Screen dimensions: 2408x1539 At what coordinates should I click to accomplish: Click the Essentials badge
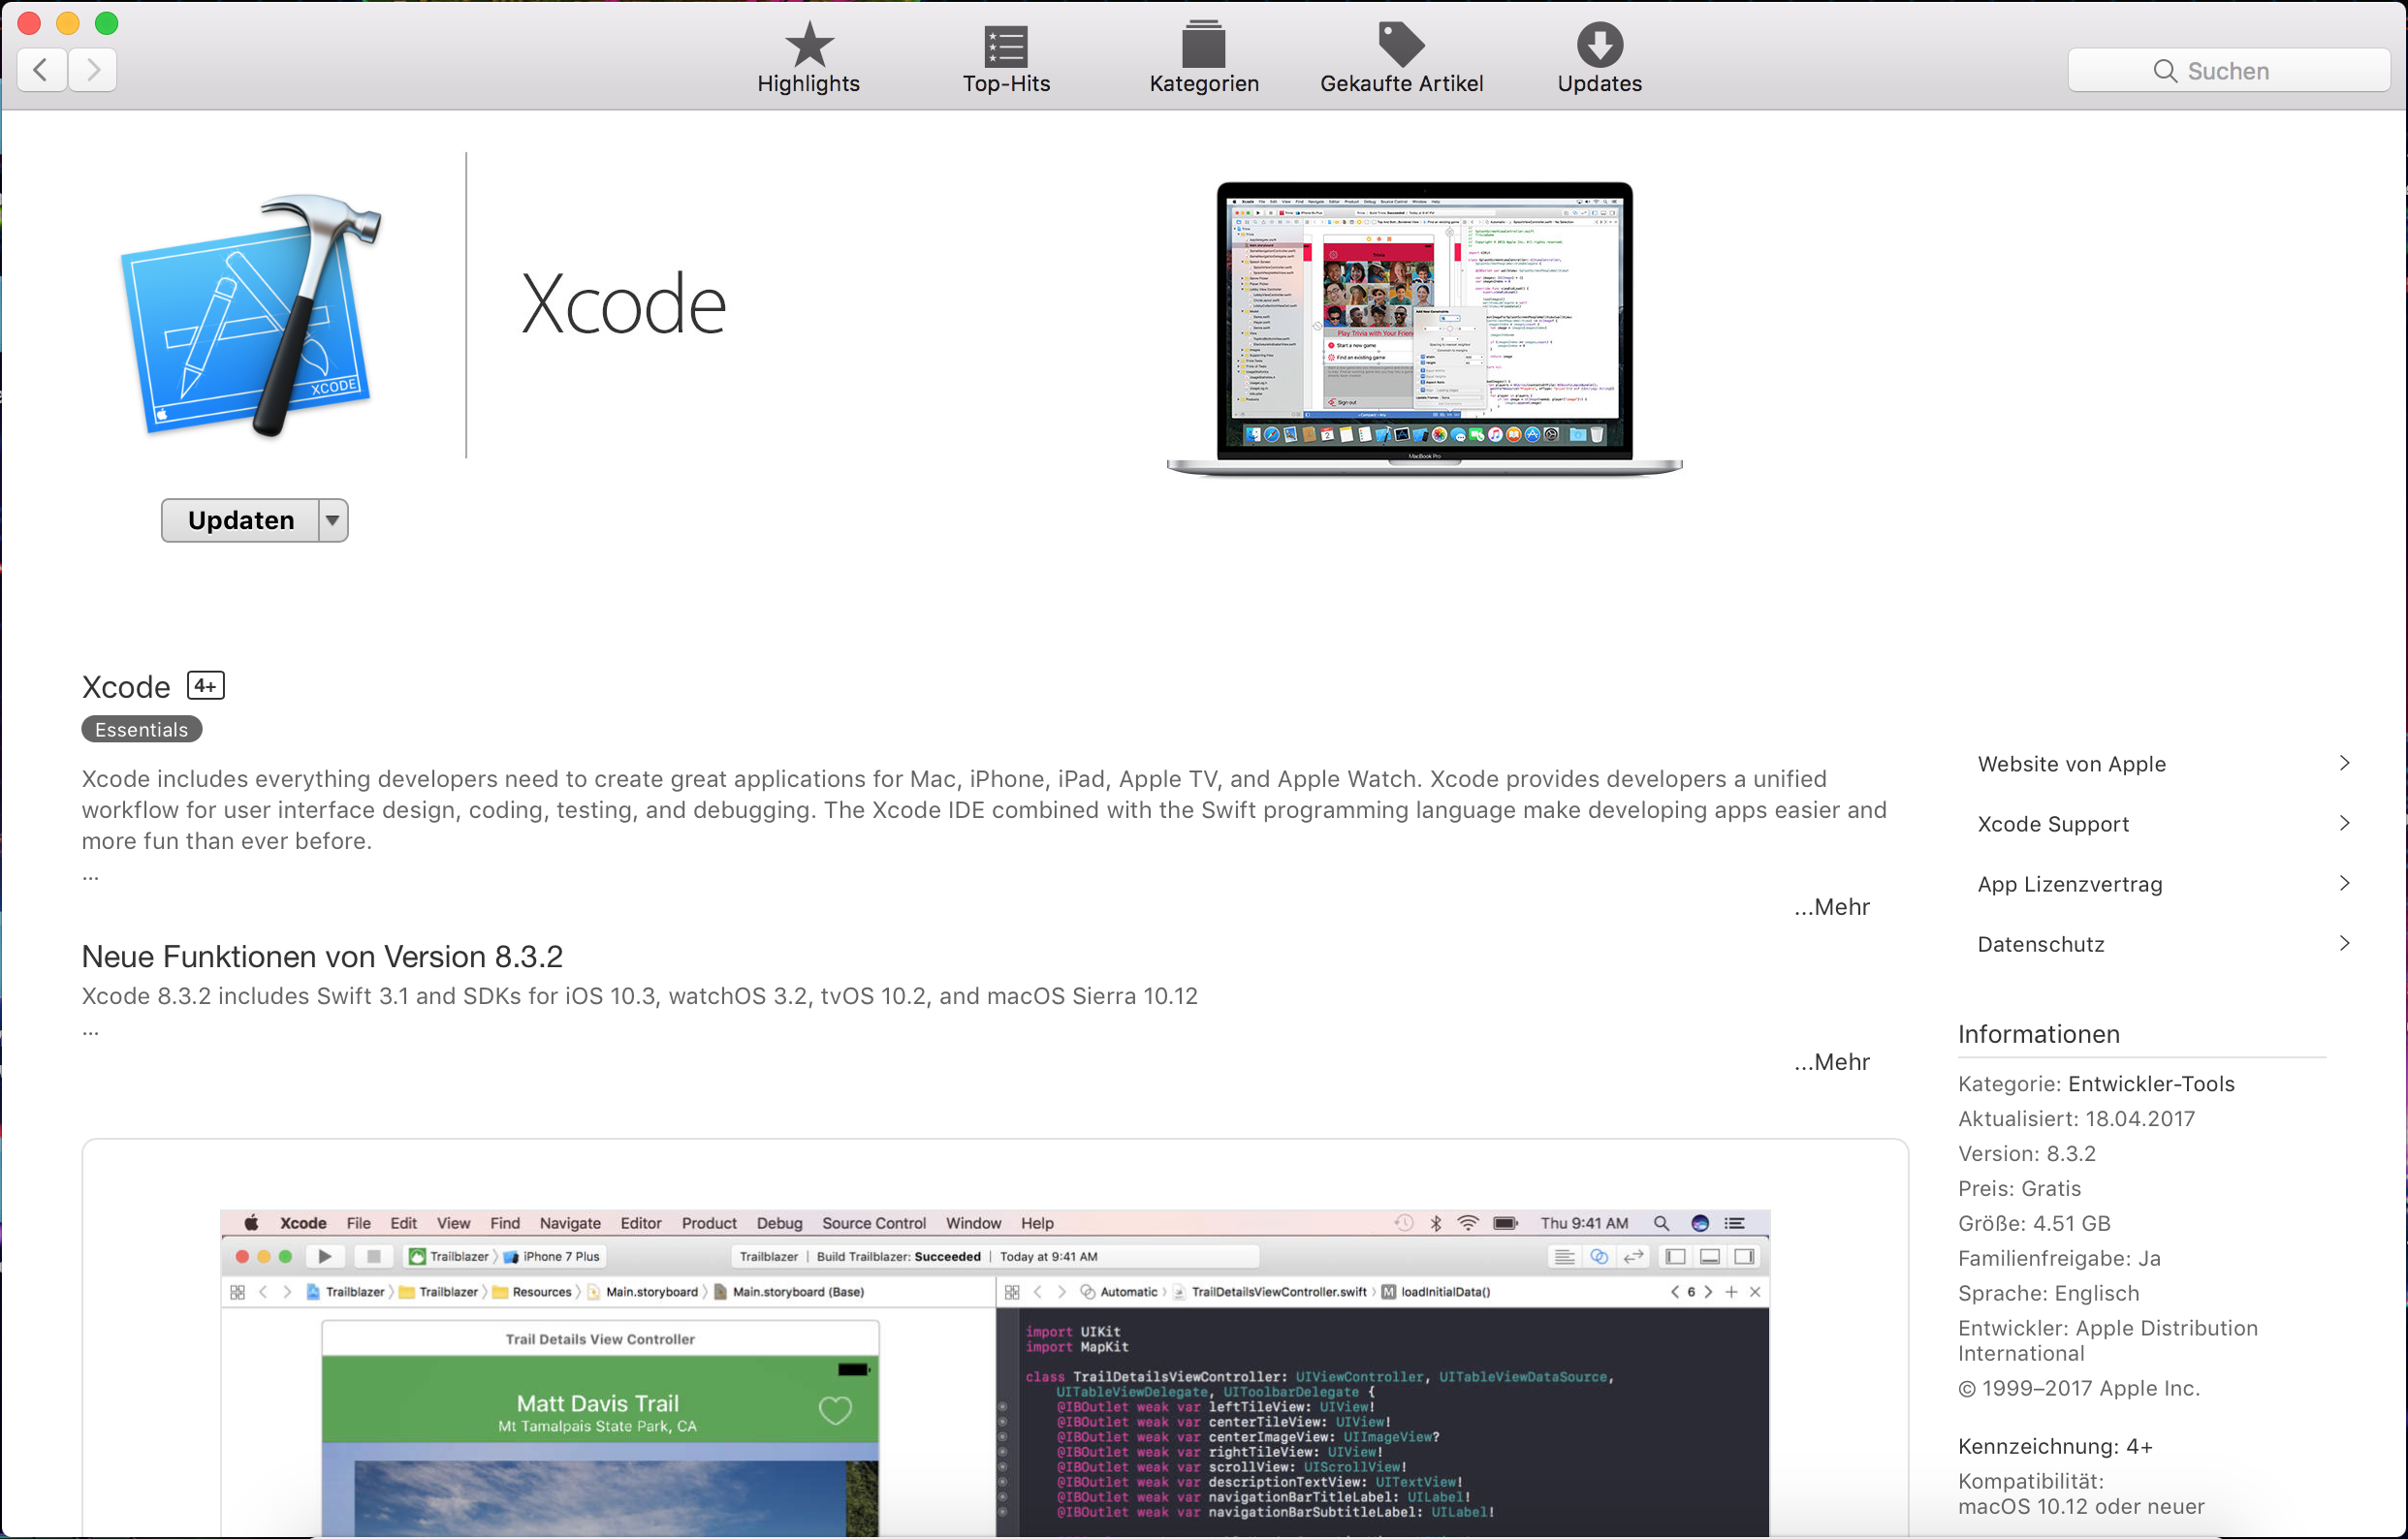point(141,730)
